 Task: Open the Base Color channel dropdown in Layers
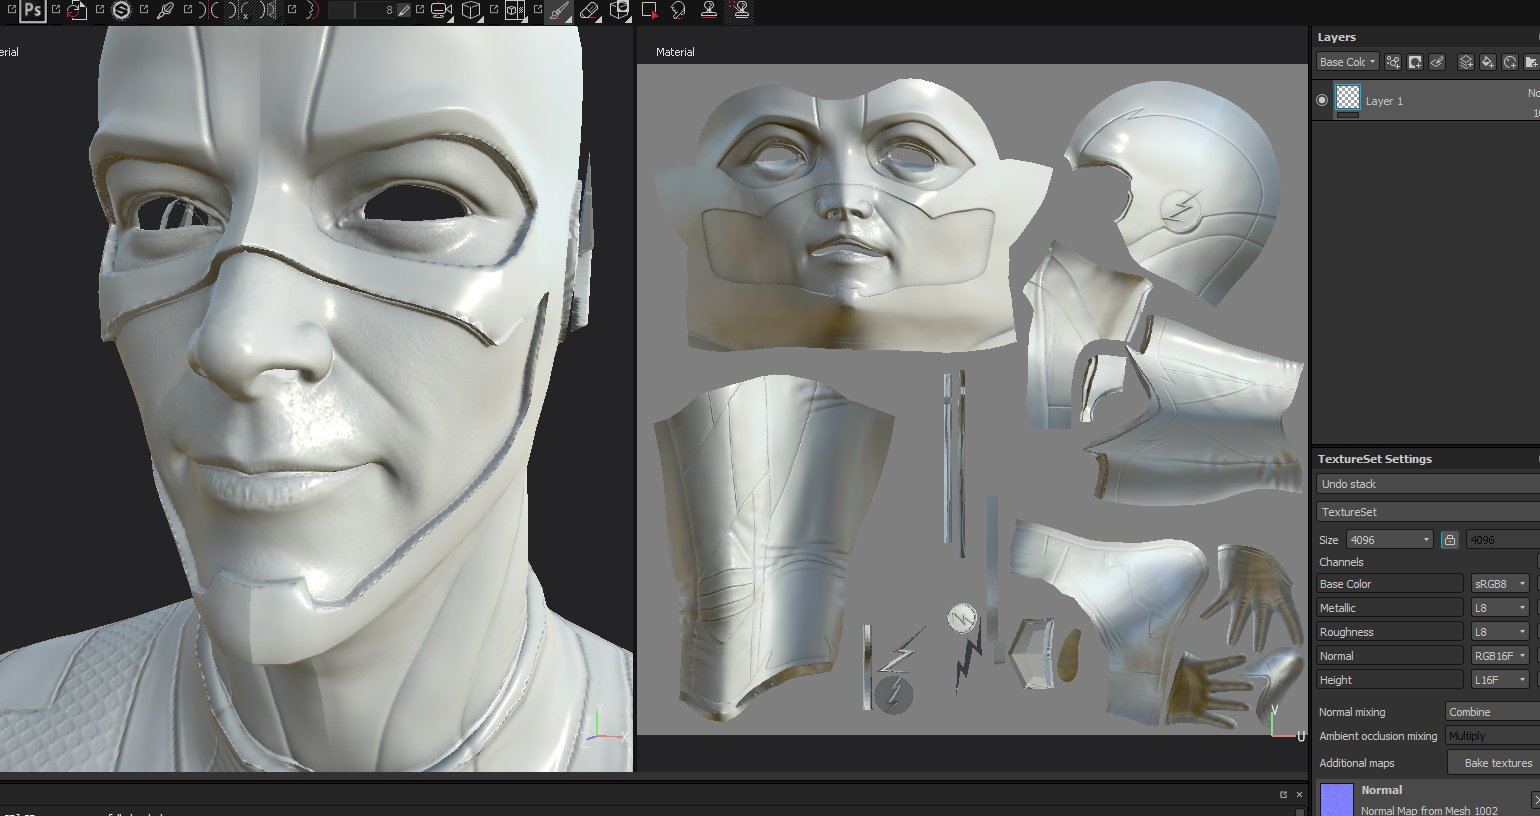click(1347, 62)
